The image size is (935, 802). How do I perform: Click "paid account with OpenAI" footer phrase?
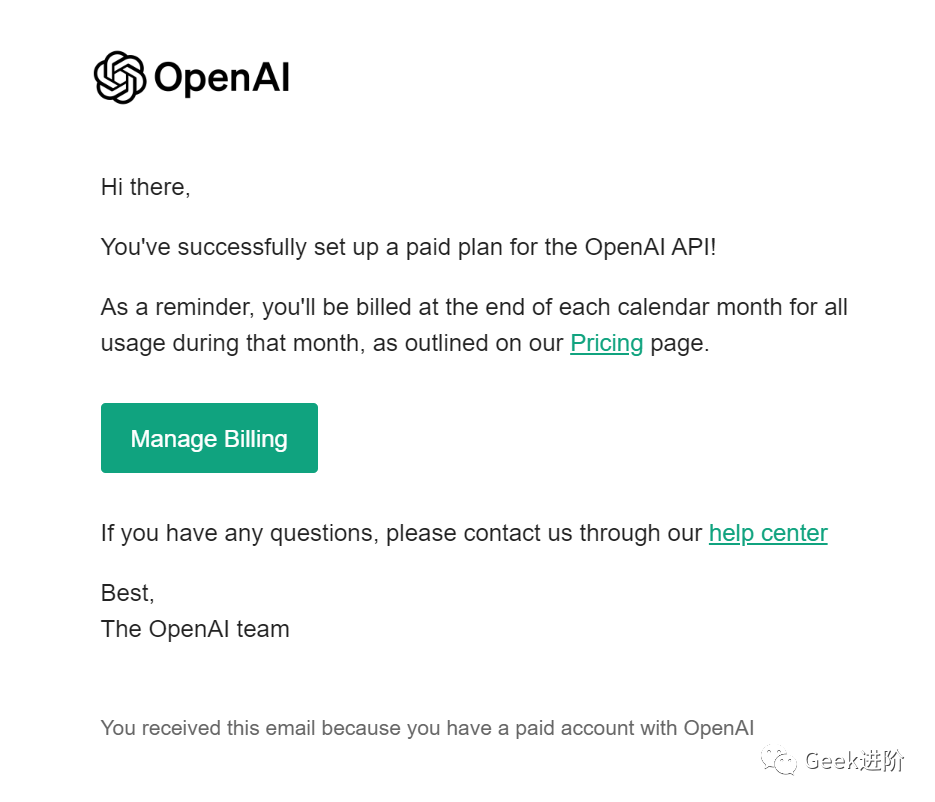tap(634, 728)
